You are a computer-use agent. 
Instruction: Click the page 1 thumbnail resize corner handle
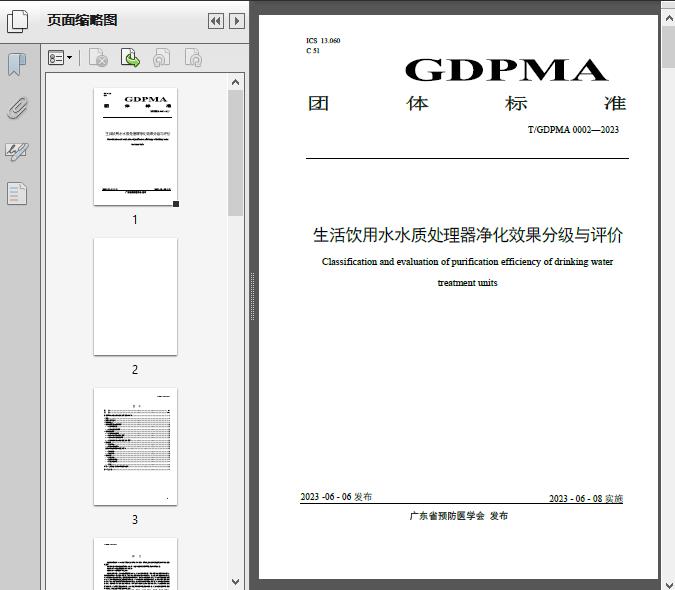pyautogui.click(x=176, y=204)
